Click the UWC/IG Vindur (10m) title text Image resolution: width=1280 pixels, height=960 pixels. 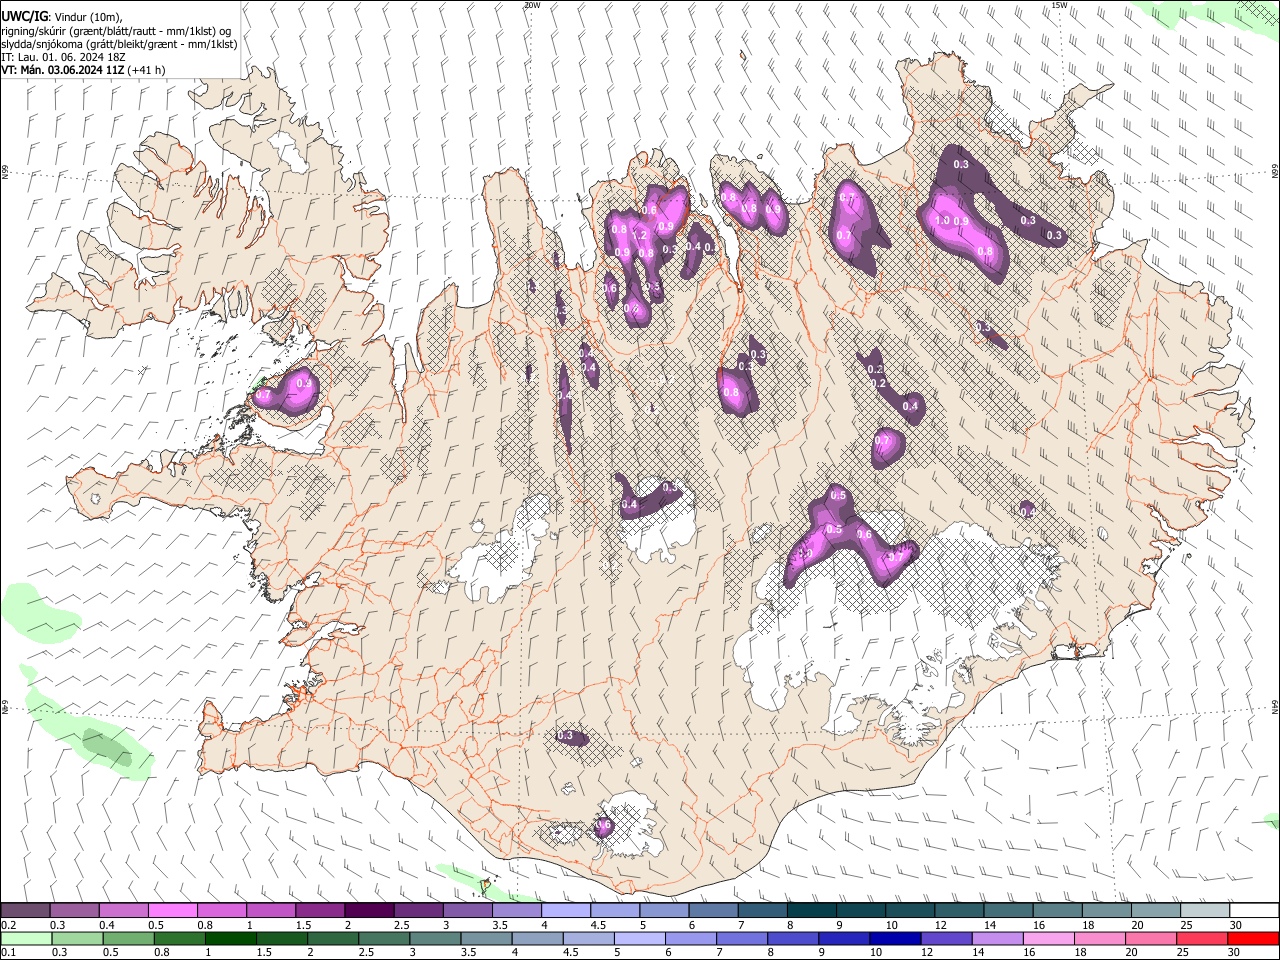click(61, 15)
